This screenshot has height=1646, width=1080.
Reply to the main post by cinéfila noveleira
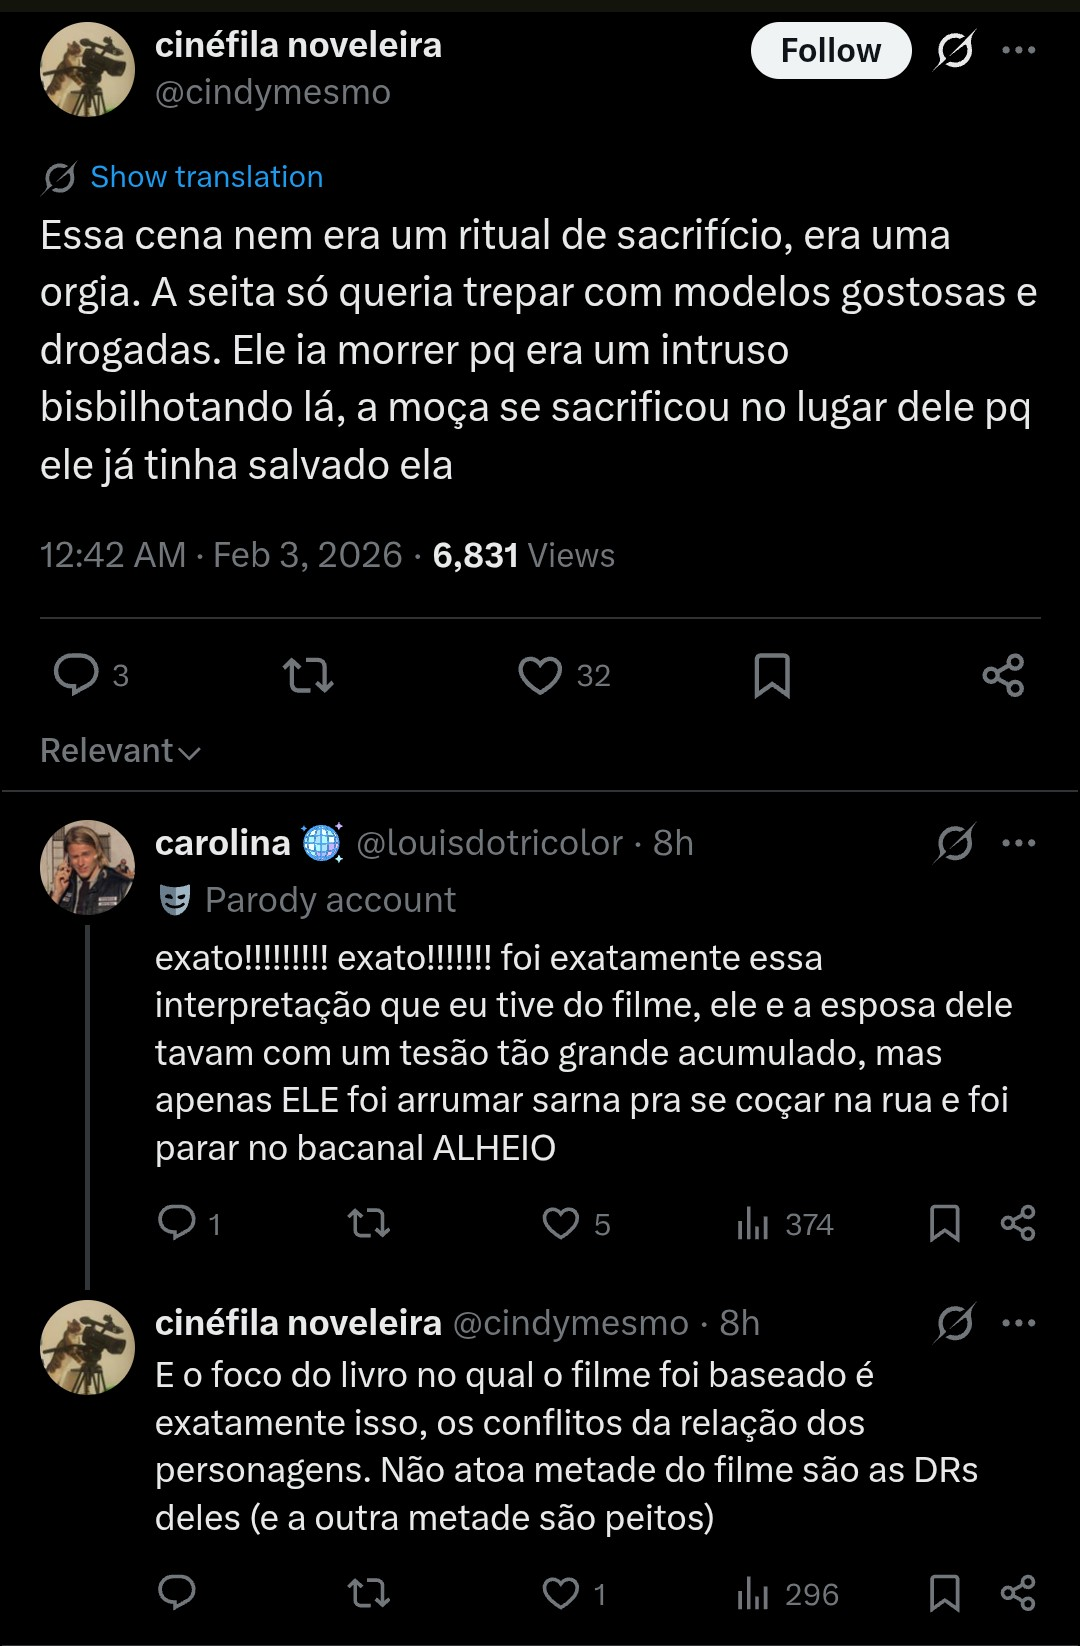pyautogui.click(x=77, y=675)
